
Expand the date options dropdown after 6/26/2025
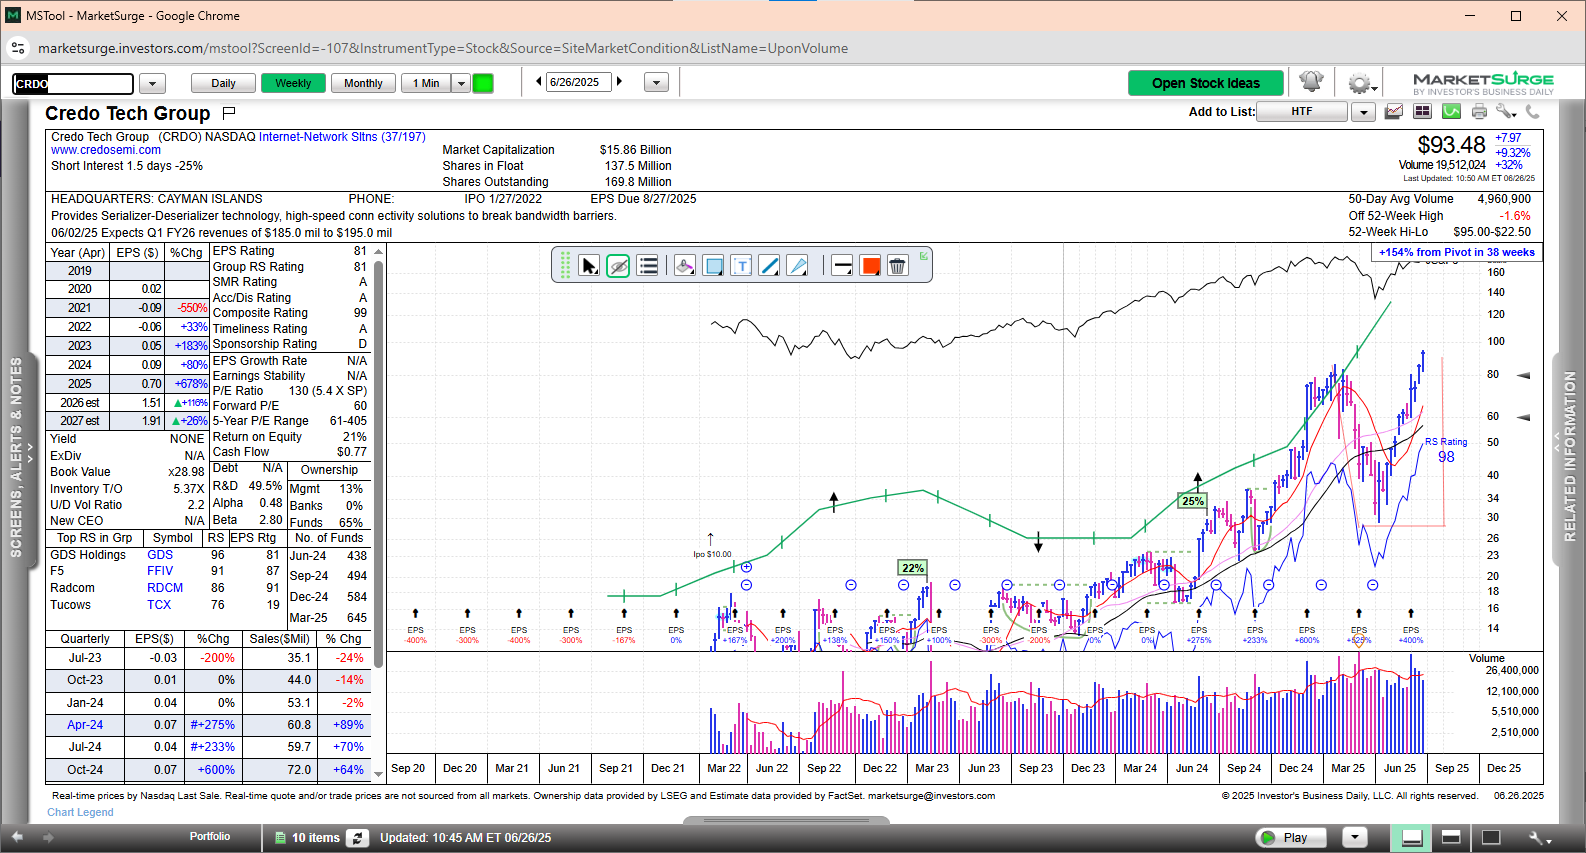[656, 83]
